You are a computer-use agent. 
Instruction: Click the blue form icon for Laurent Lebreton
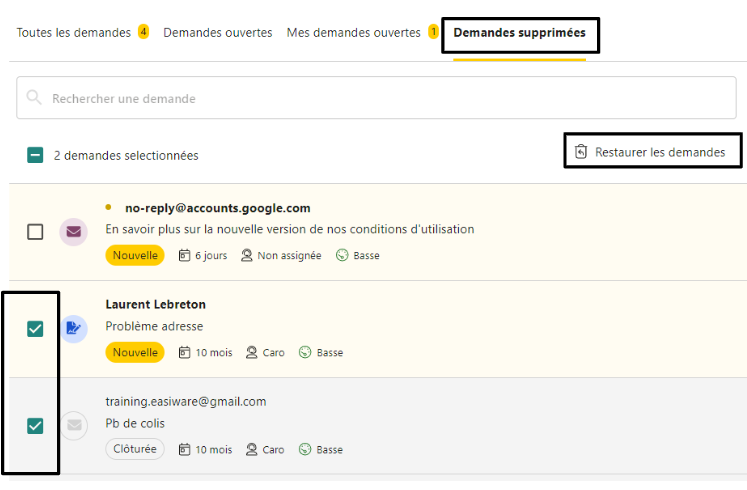[73, 328]
